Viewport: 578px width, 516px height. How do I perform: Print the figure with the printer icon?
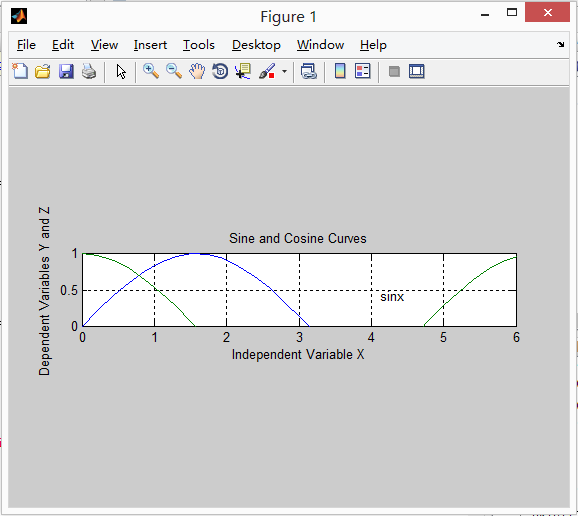89,71
